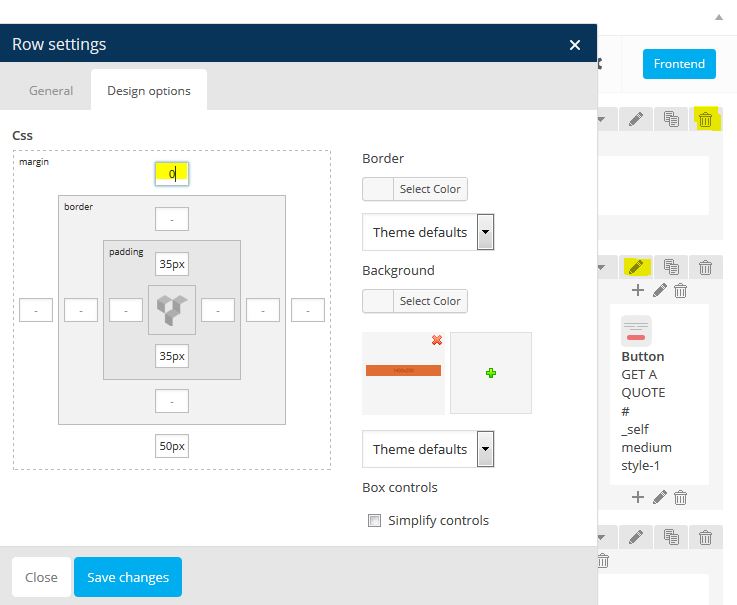Viewport: 737px width, 605px height.
Task: Click the Save changes button
Action: click(x=128, y=577)
